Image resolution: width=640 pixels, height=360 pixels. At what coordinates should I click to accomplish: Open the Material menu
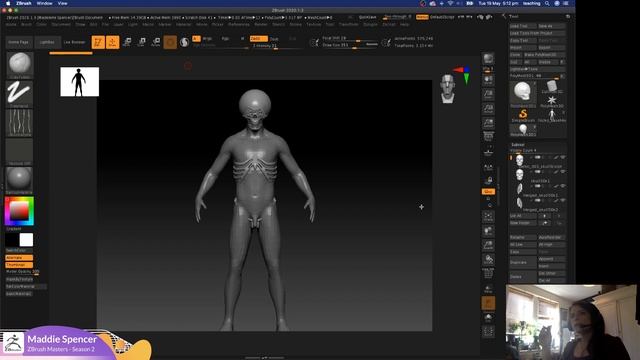click(x=183, y=24)
